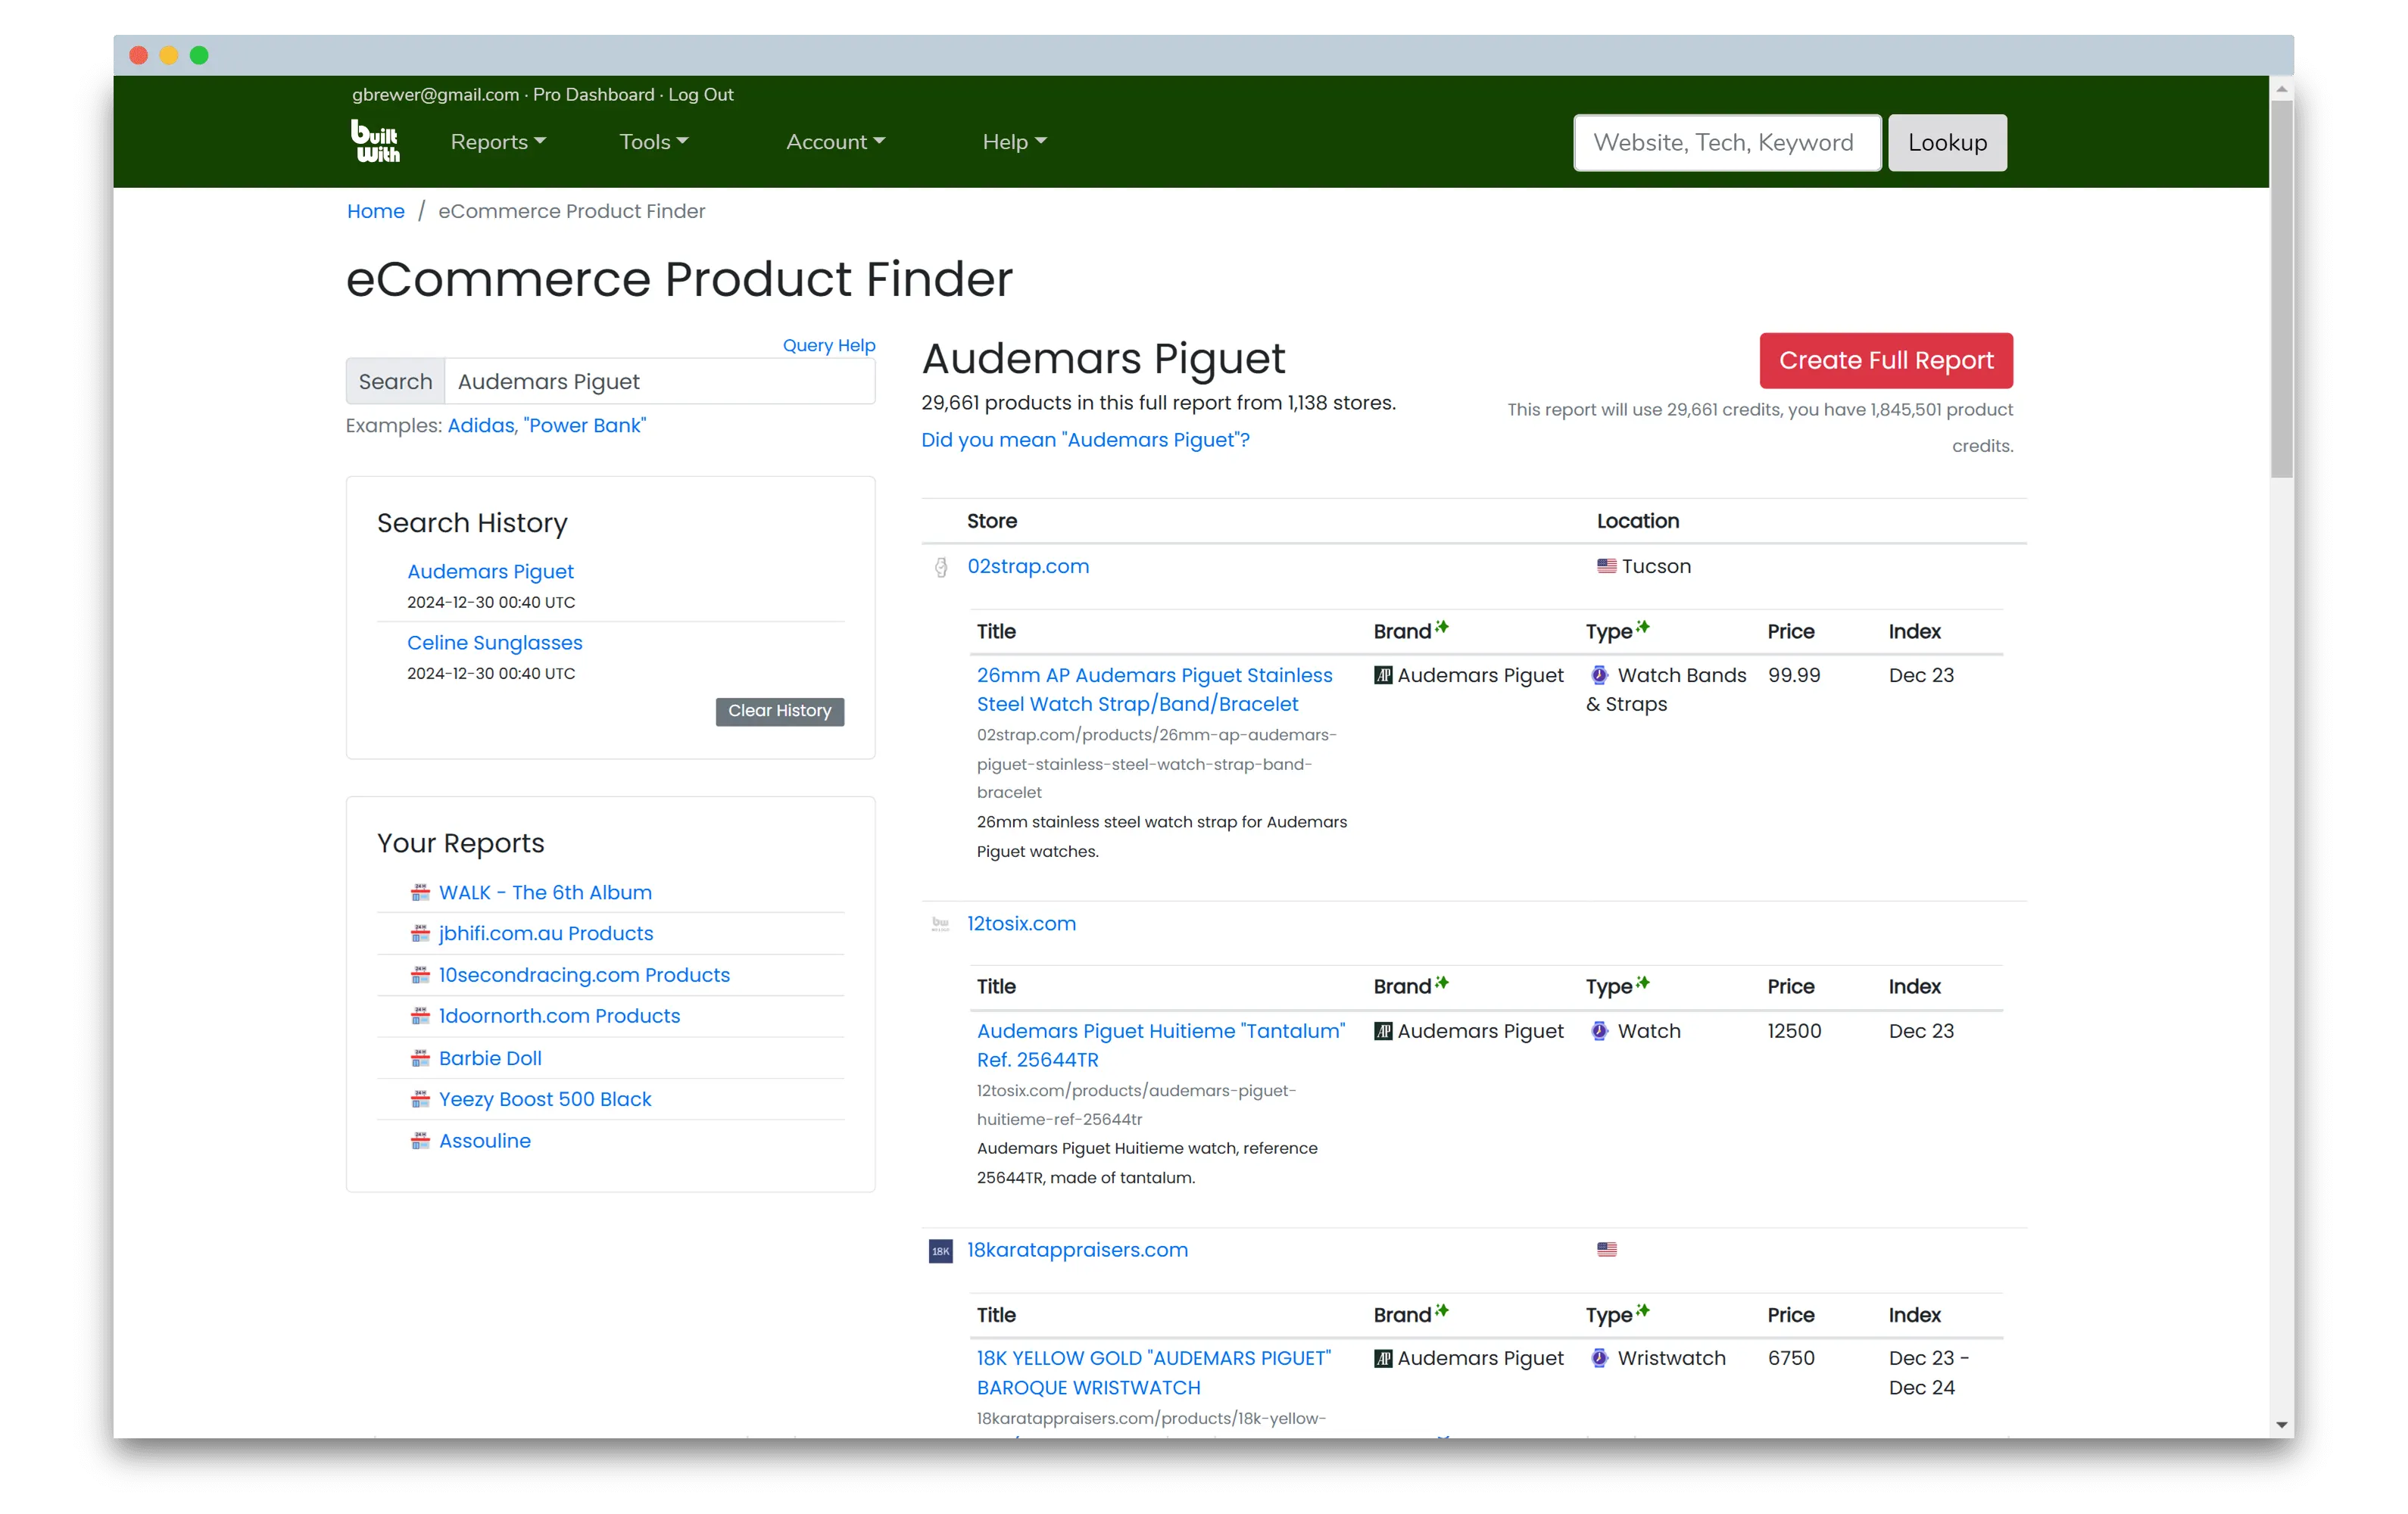Viewport: 2408px width, 1514px height.
Task: Open the Barbie Doll report
Action: click(x=490, y=1057)
